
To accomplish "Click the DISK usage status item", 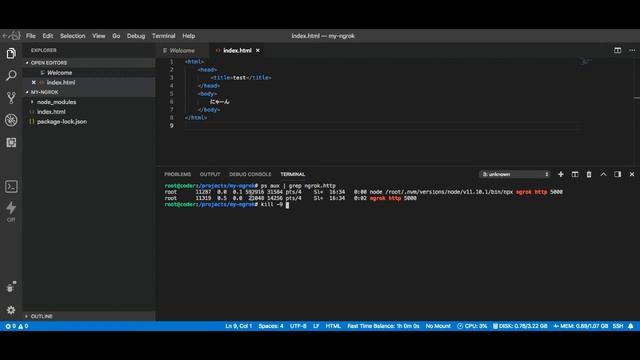I will coord(520,326).
